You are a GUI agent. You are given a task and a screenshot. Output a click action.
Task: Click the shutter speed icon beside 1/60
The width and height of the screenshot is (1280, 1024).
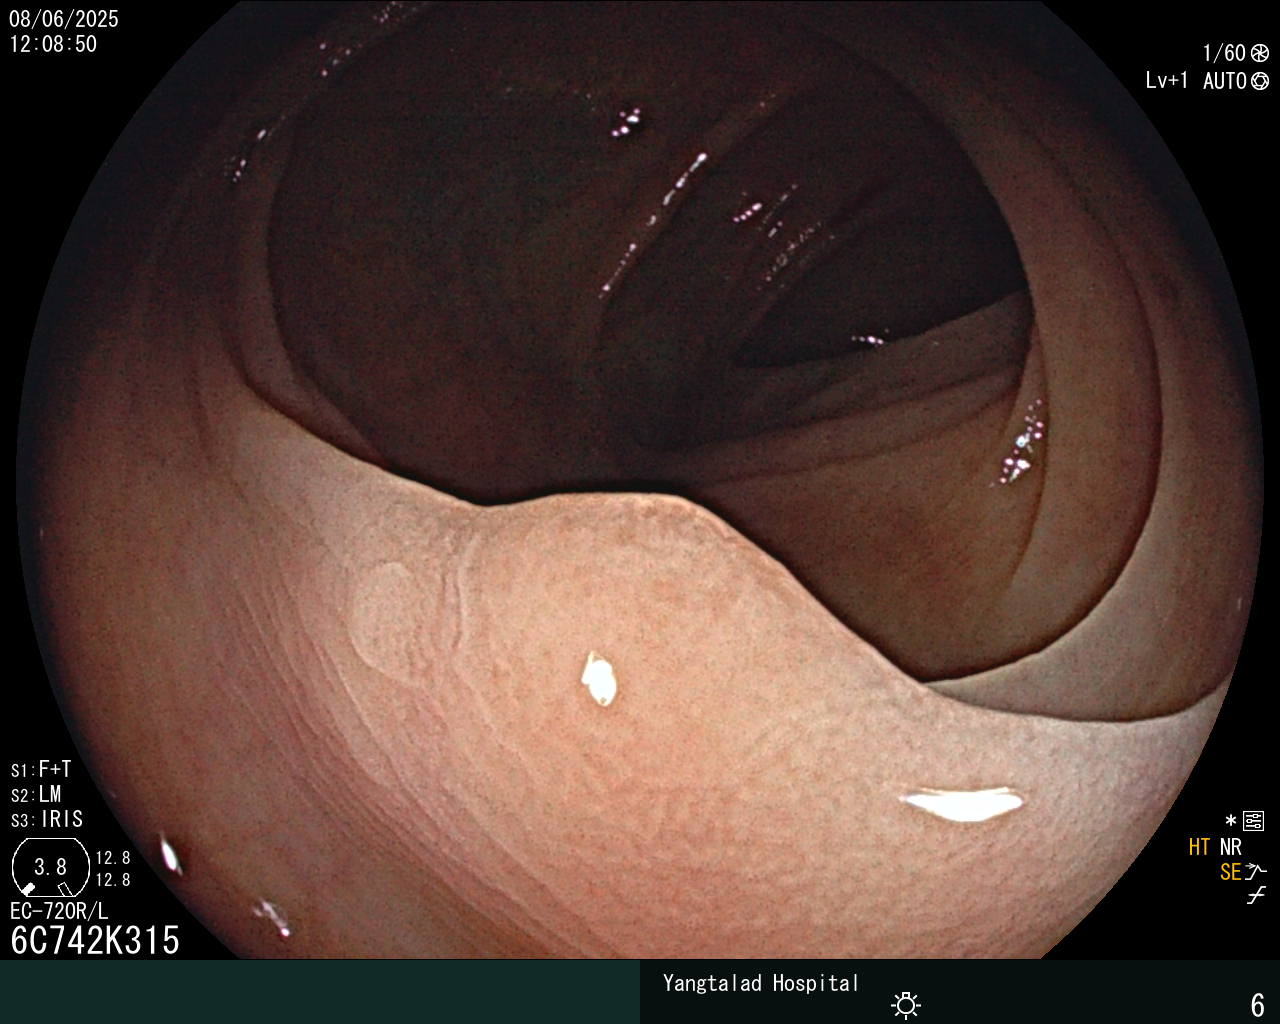(1260, 53)
